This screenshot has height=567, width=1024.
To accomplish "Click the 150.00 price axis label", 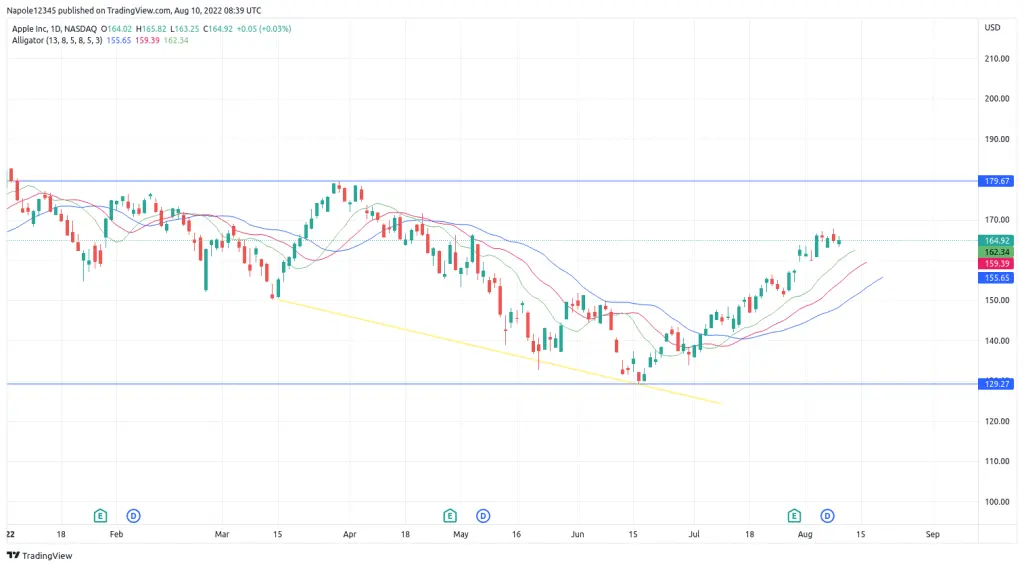I will 997,300.
